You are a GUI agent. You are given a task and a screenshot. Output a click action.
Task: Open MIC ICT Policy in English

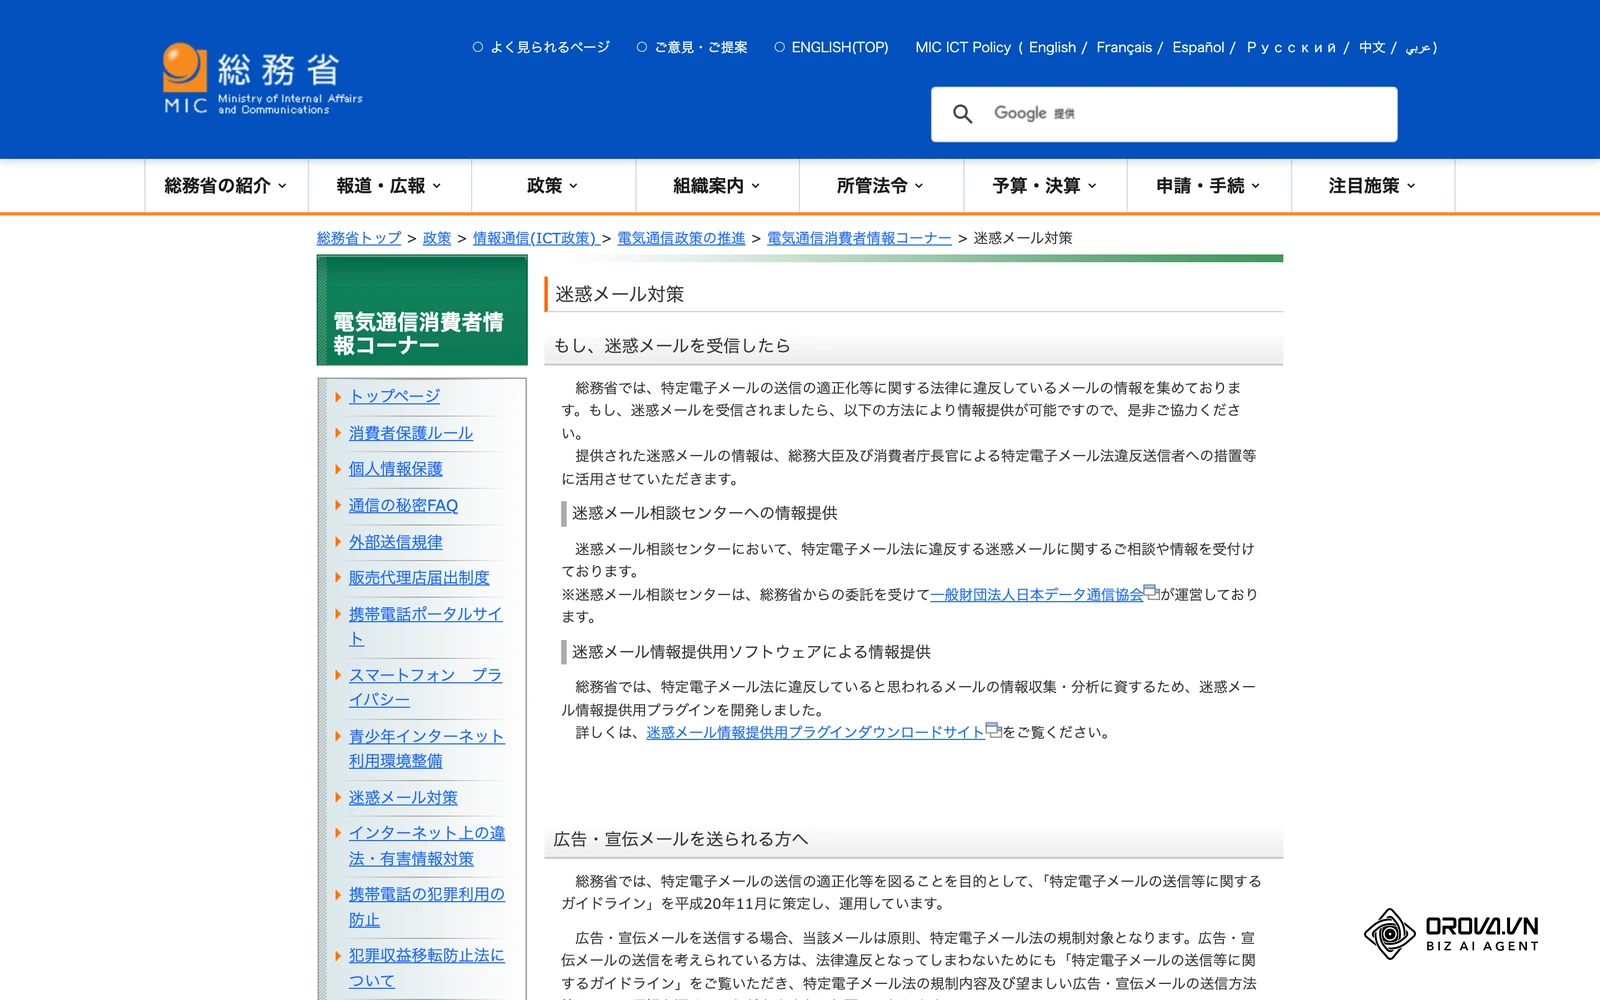point(1052,47)
